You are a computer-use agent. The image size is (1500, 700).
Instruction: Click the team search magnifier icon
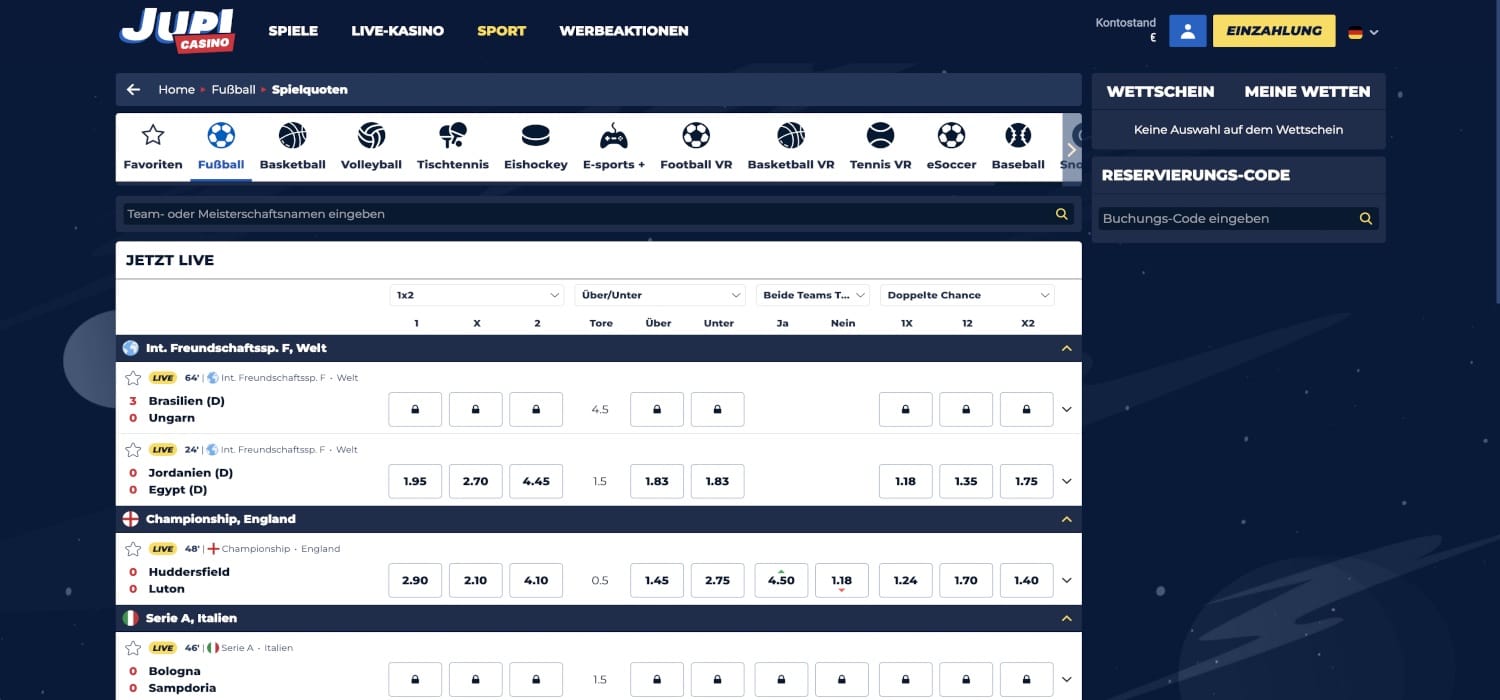pyautogui.click(x=1062, y=214)
